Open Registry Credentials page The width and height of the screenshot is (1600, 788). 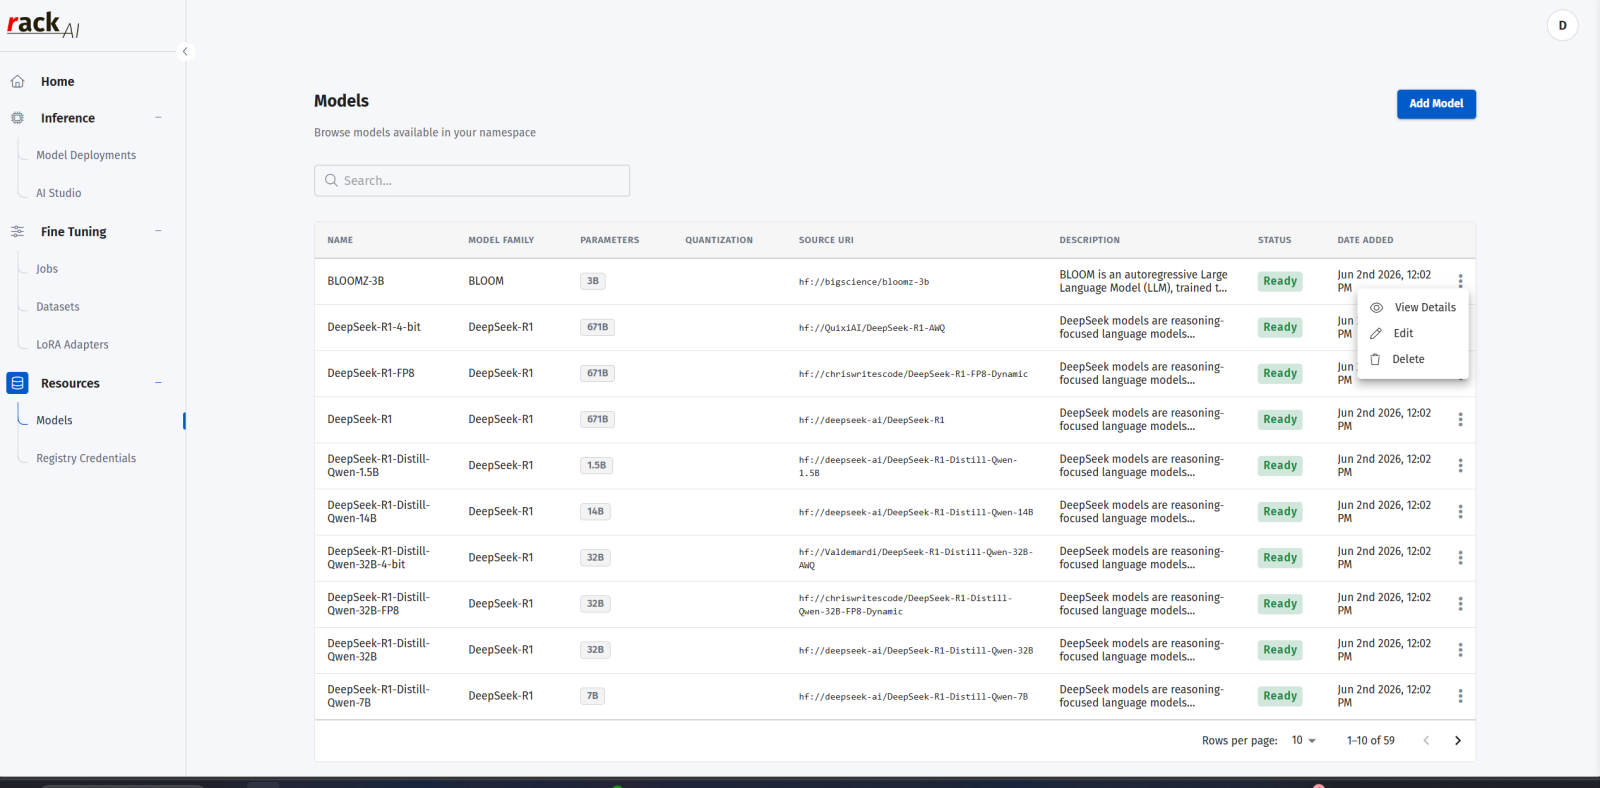[x=86, y=459]
